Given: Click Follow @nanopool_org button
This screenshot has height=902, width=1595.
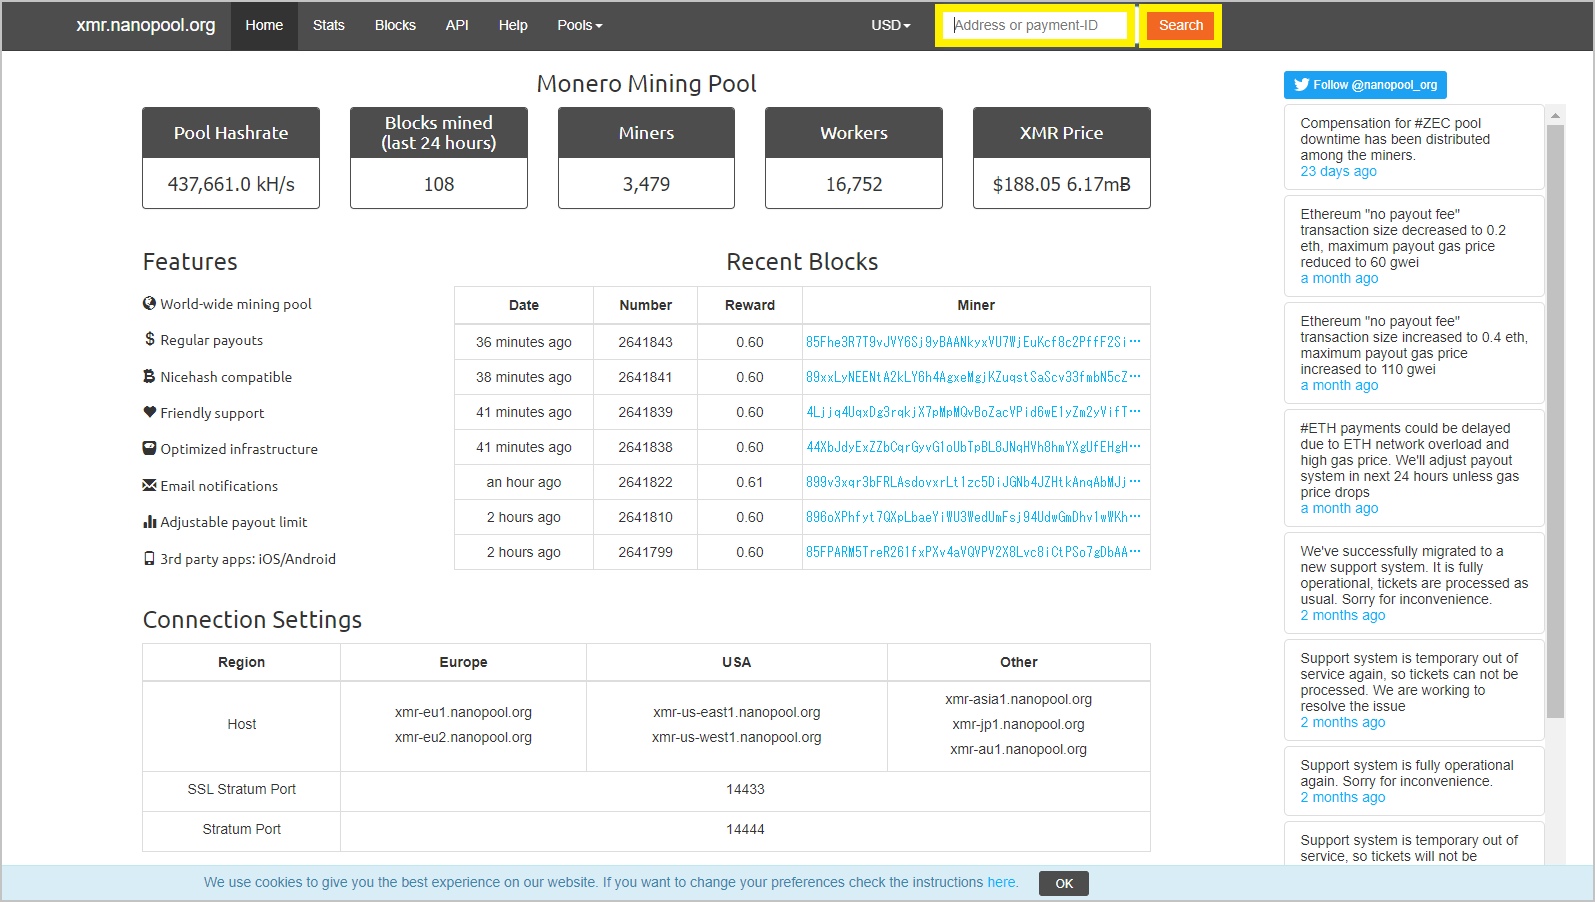Looking at the screenshot, I should (1365, 85).
